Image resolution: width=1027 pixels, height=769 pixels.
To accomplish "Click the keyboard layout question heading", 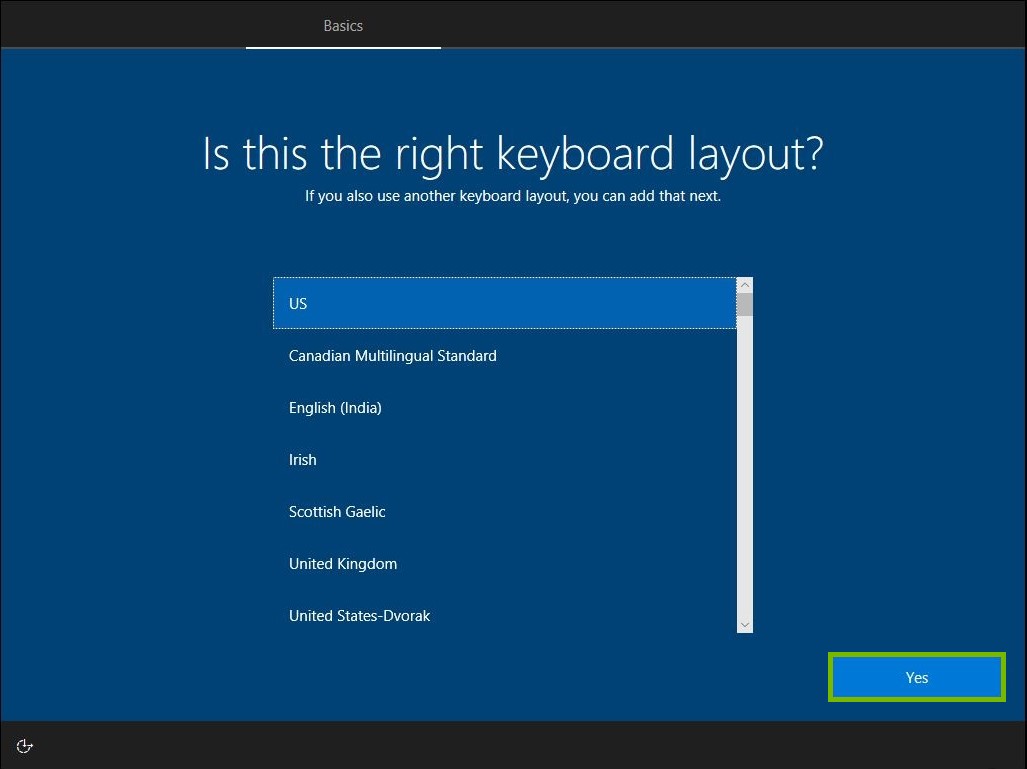I will (512, 153).
